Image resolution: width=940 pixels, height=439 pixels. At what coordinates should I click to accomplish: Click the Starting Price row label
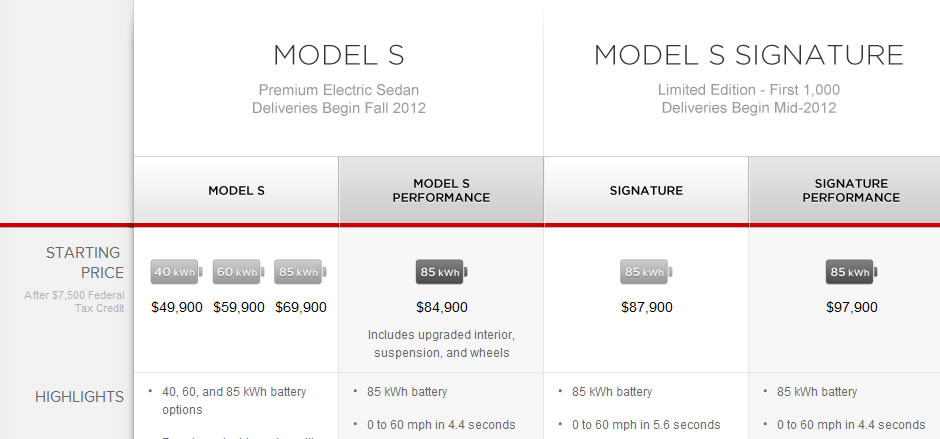85,263
